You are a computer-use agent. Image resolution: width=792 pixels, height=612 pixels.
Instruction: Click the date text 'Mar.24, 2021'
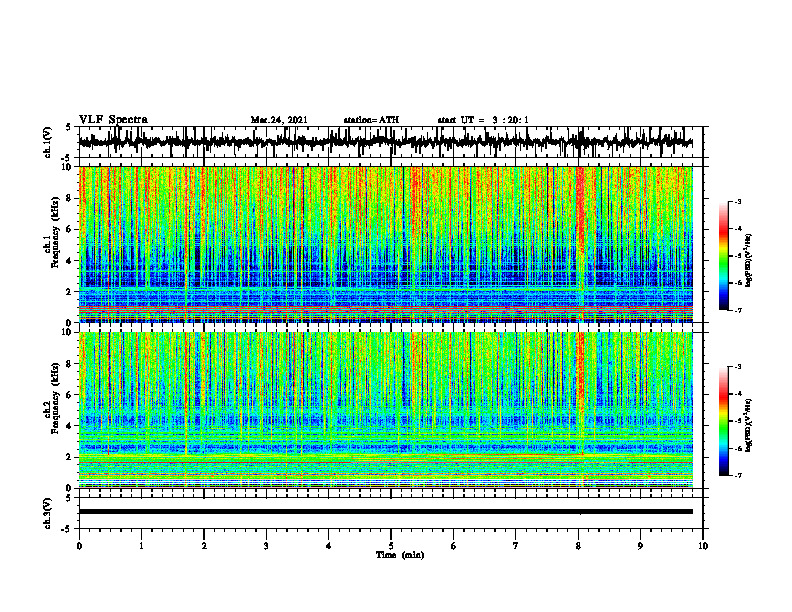click(279, 120)
